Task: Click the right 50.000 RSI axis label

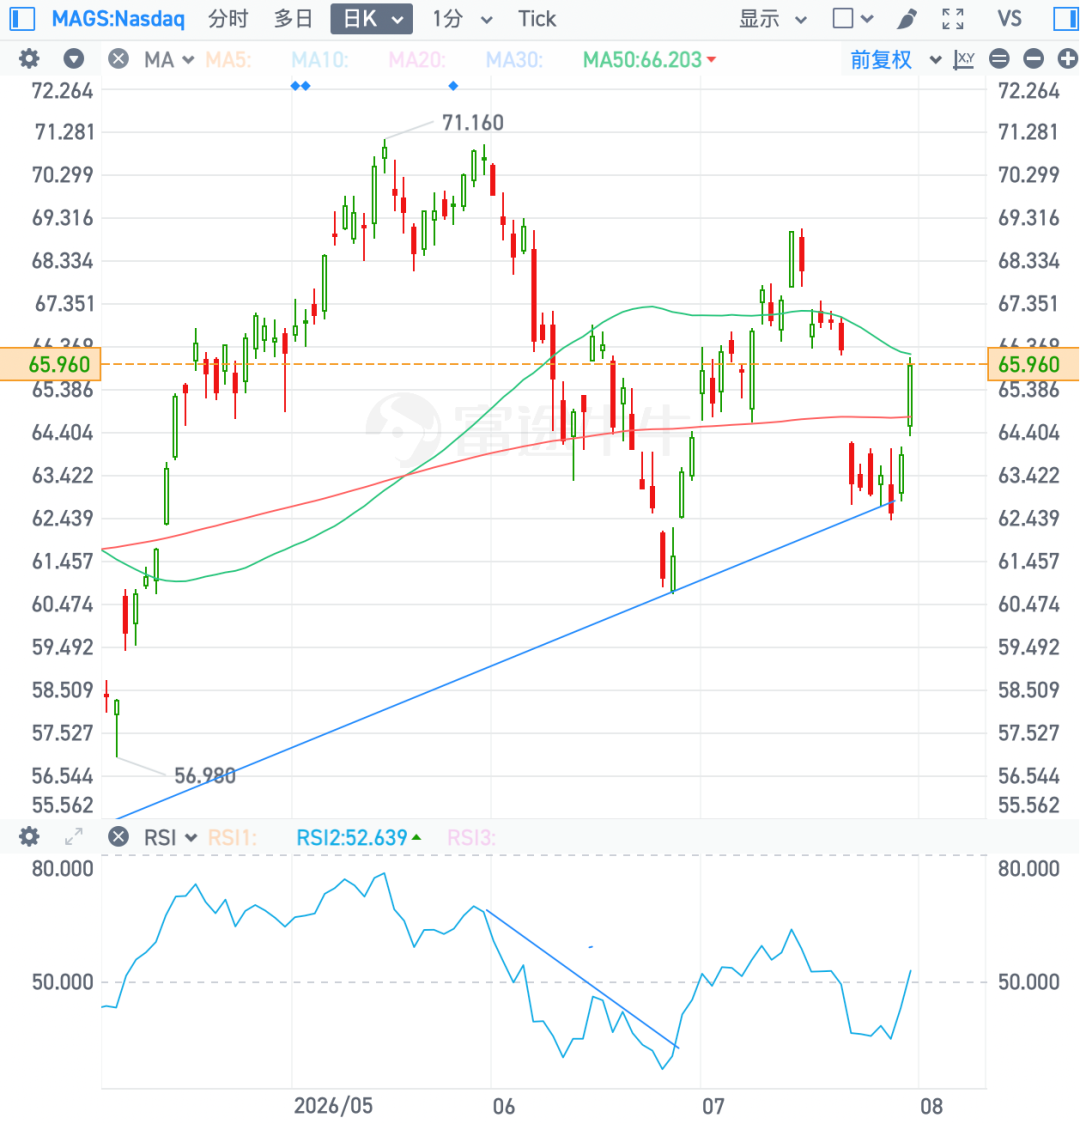Action: pyautogui.click(x=1029, y=982)
